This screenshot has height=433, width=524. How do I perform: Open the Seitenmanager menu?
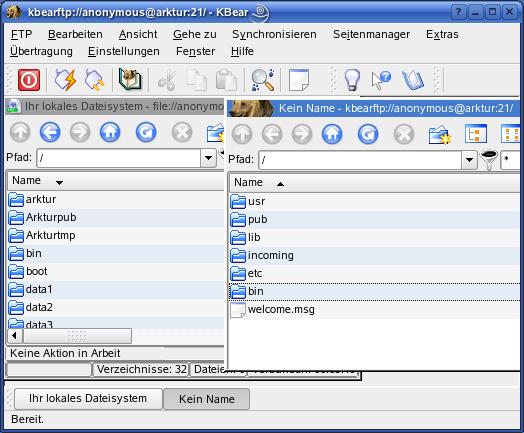(371, 34)
